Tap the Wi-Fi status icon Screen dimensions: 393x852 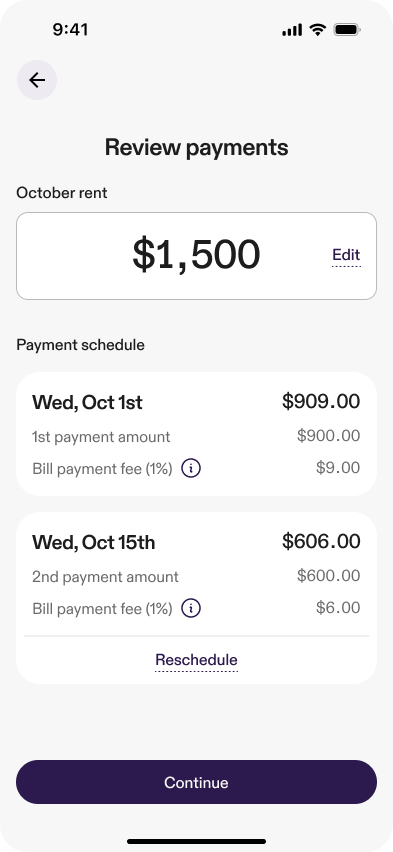317,29
